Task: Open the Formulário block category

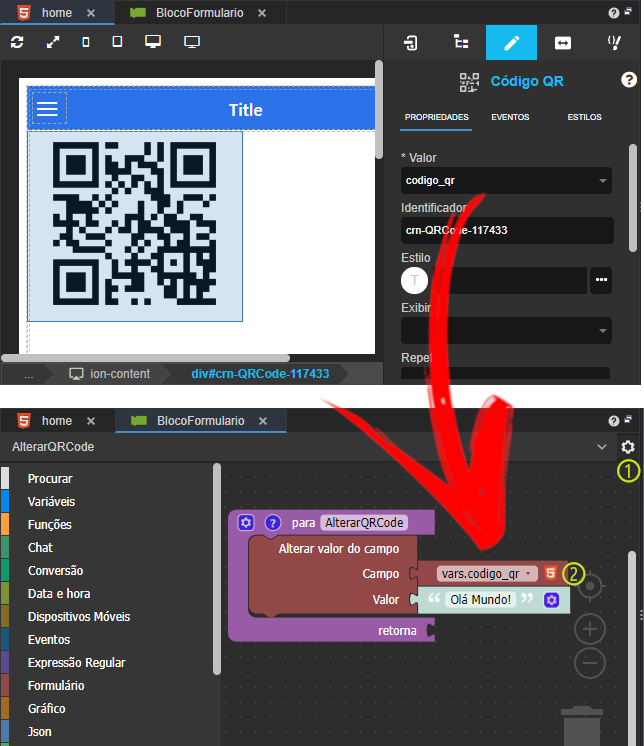Action: click(x=56, y=686)
